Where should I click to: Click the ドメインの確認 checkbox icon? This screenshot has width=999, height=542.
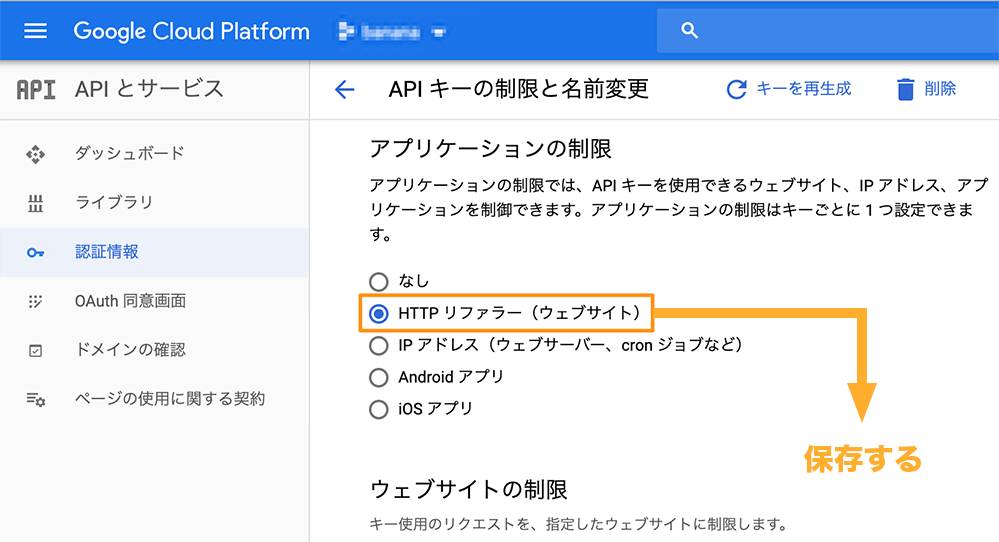(36, 350)
